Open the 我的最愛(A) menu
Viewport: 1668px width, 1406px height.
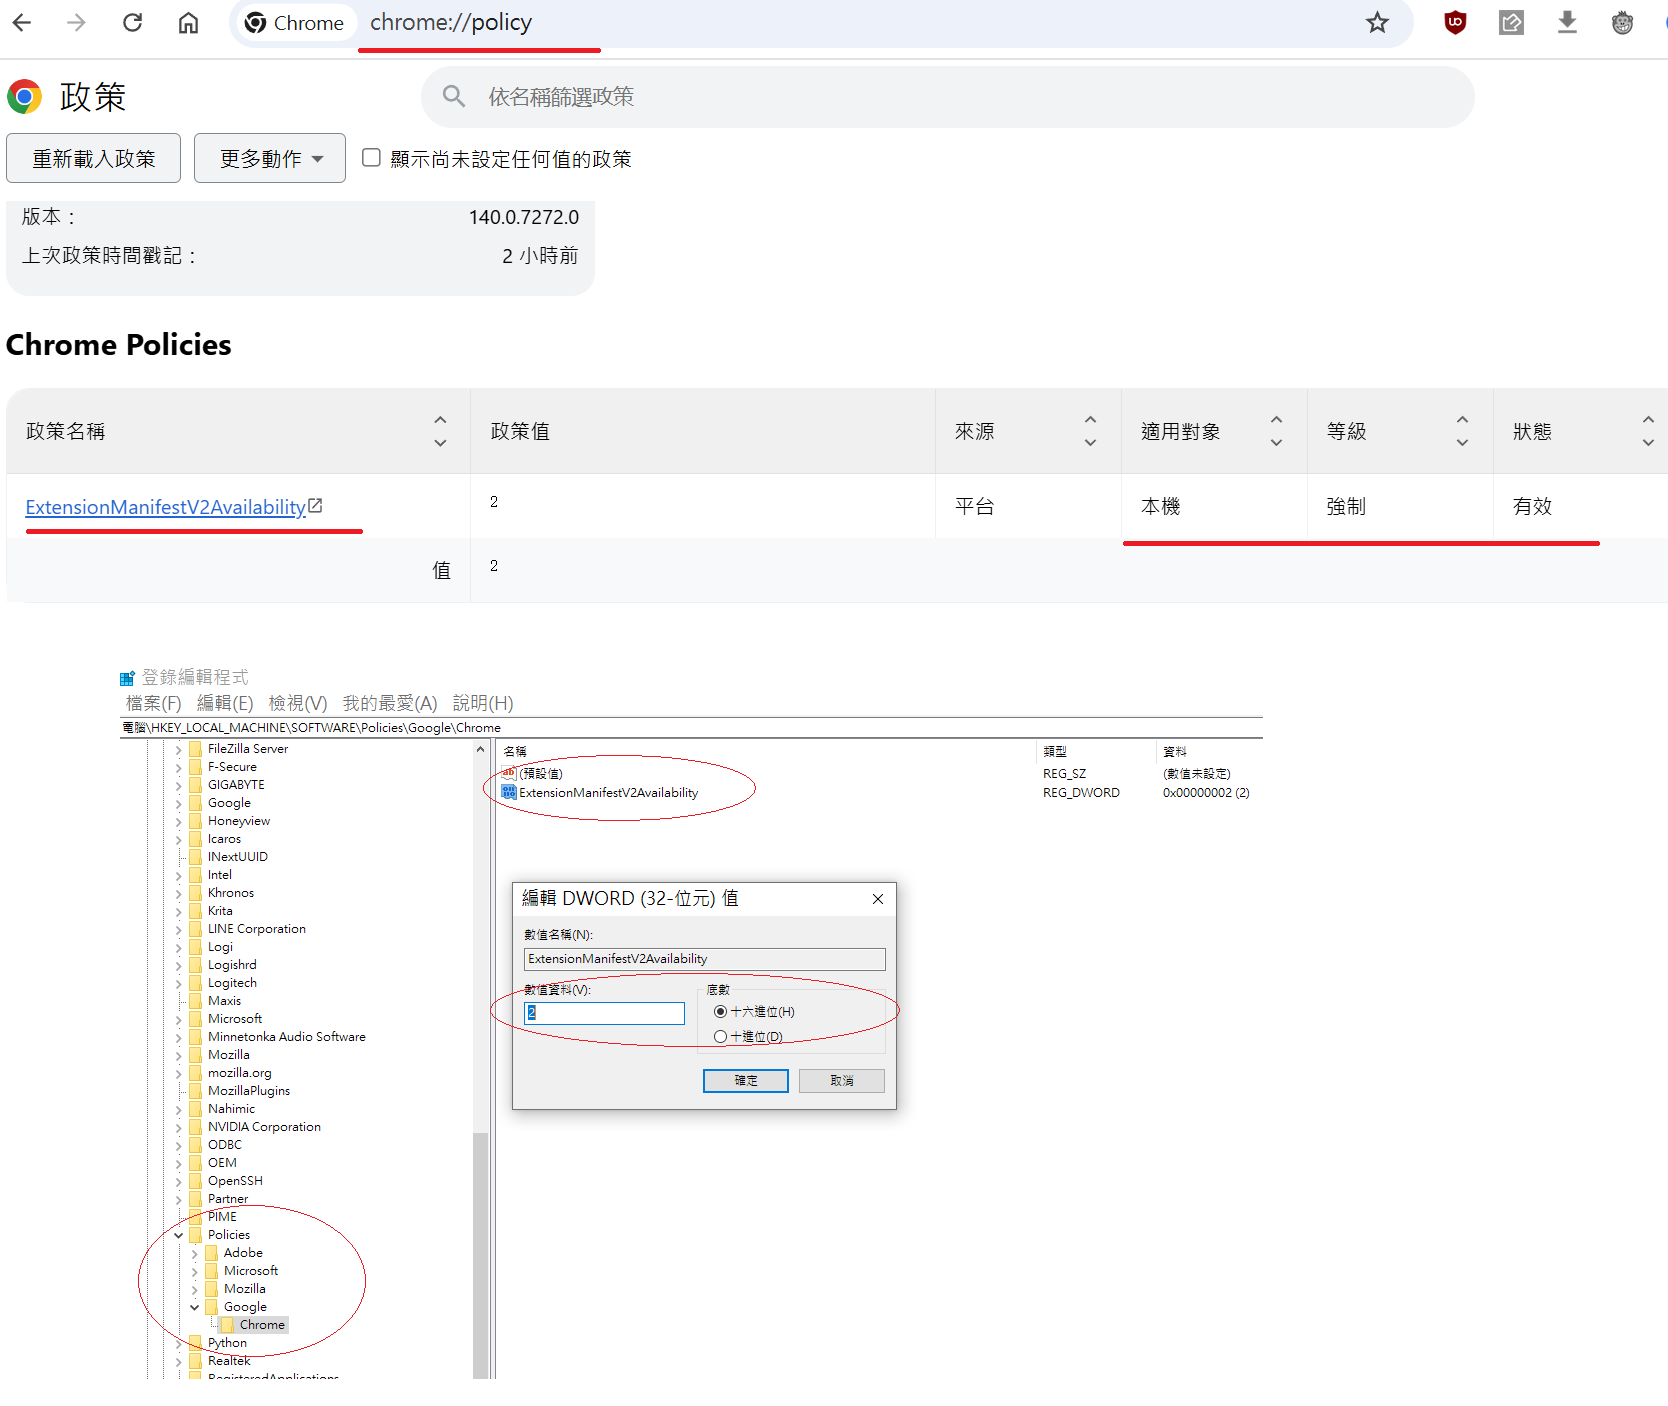pos(390,703)
